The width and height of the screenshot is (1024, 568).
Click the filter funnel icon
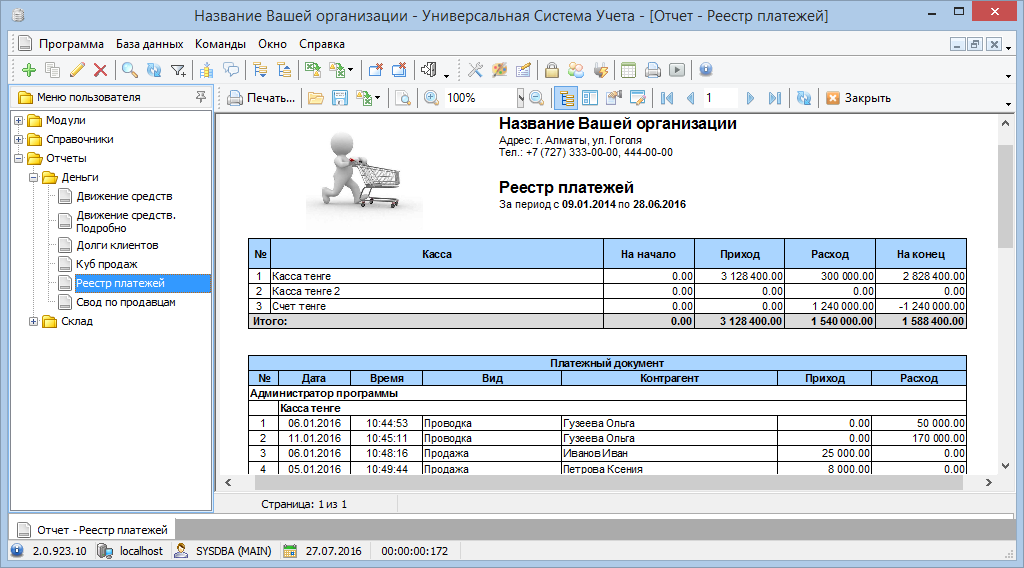point(178,70)
